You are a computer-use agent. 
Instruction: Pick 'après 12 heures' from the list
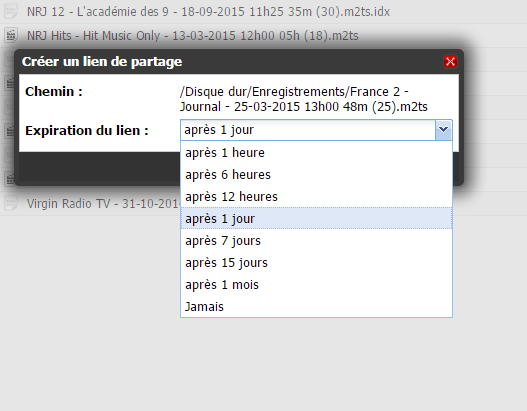point(316,197)
